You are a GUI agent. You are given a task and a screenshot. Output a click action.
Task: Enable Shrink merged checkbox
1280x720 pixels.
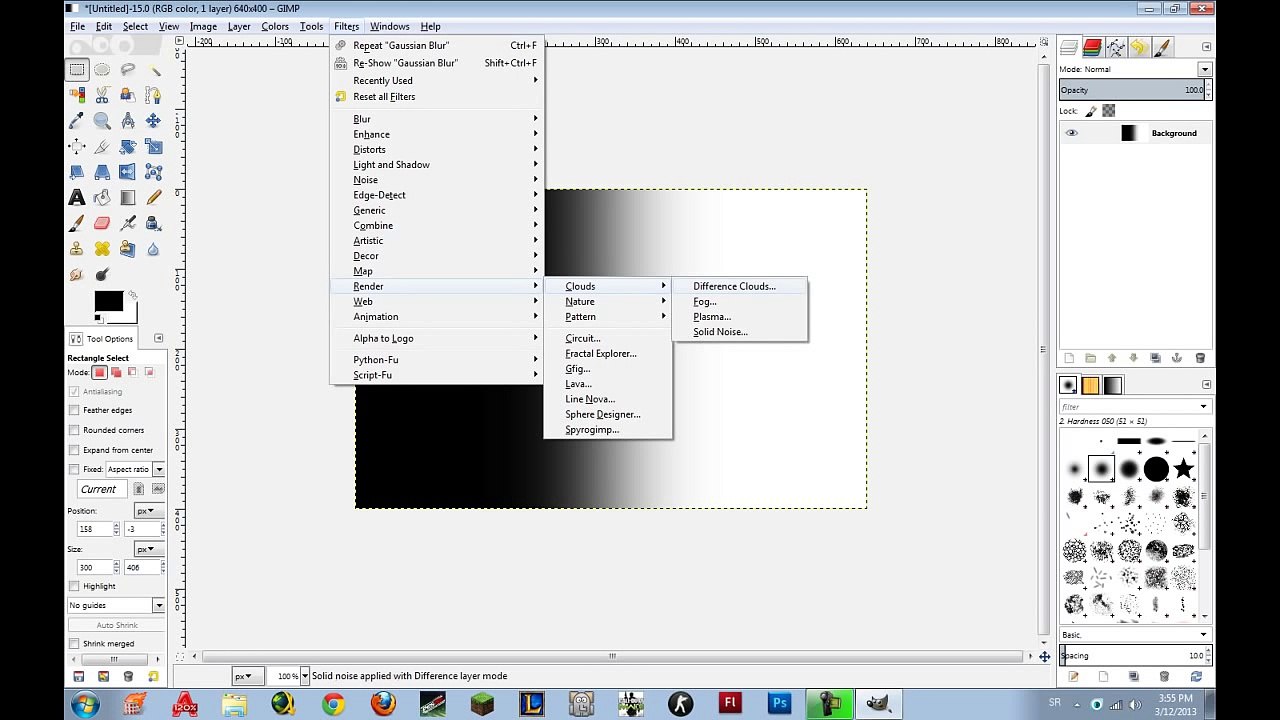[74, 644]
